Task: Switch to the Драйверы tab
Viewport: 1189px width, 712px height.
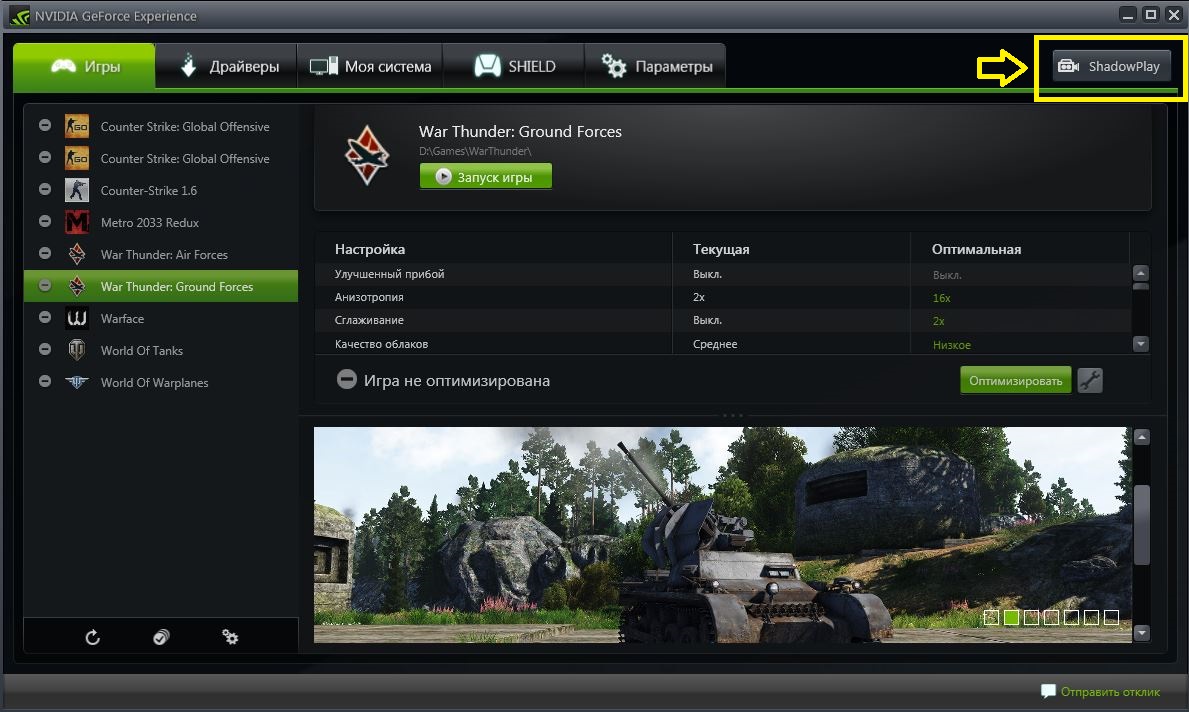Action: (x=227, y=67)
